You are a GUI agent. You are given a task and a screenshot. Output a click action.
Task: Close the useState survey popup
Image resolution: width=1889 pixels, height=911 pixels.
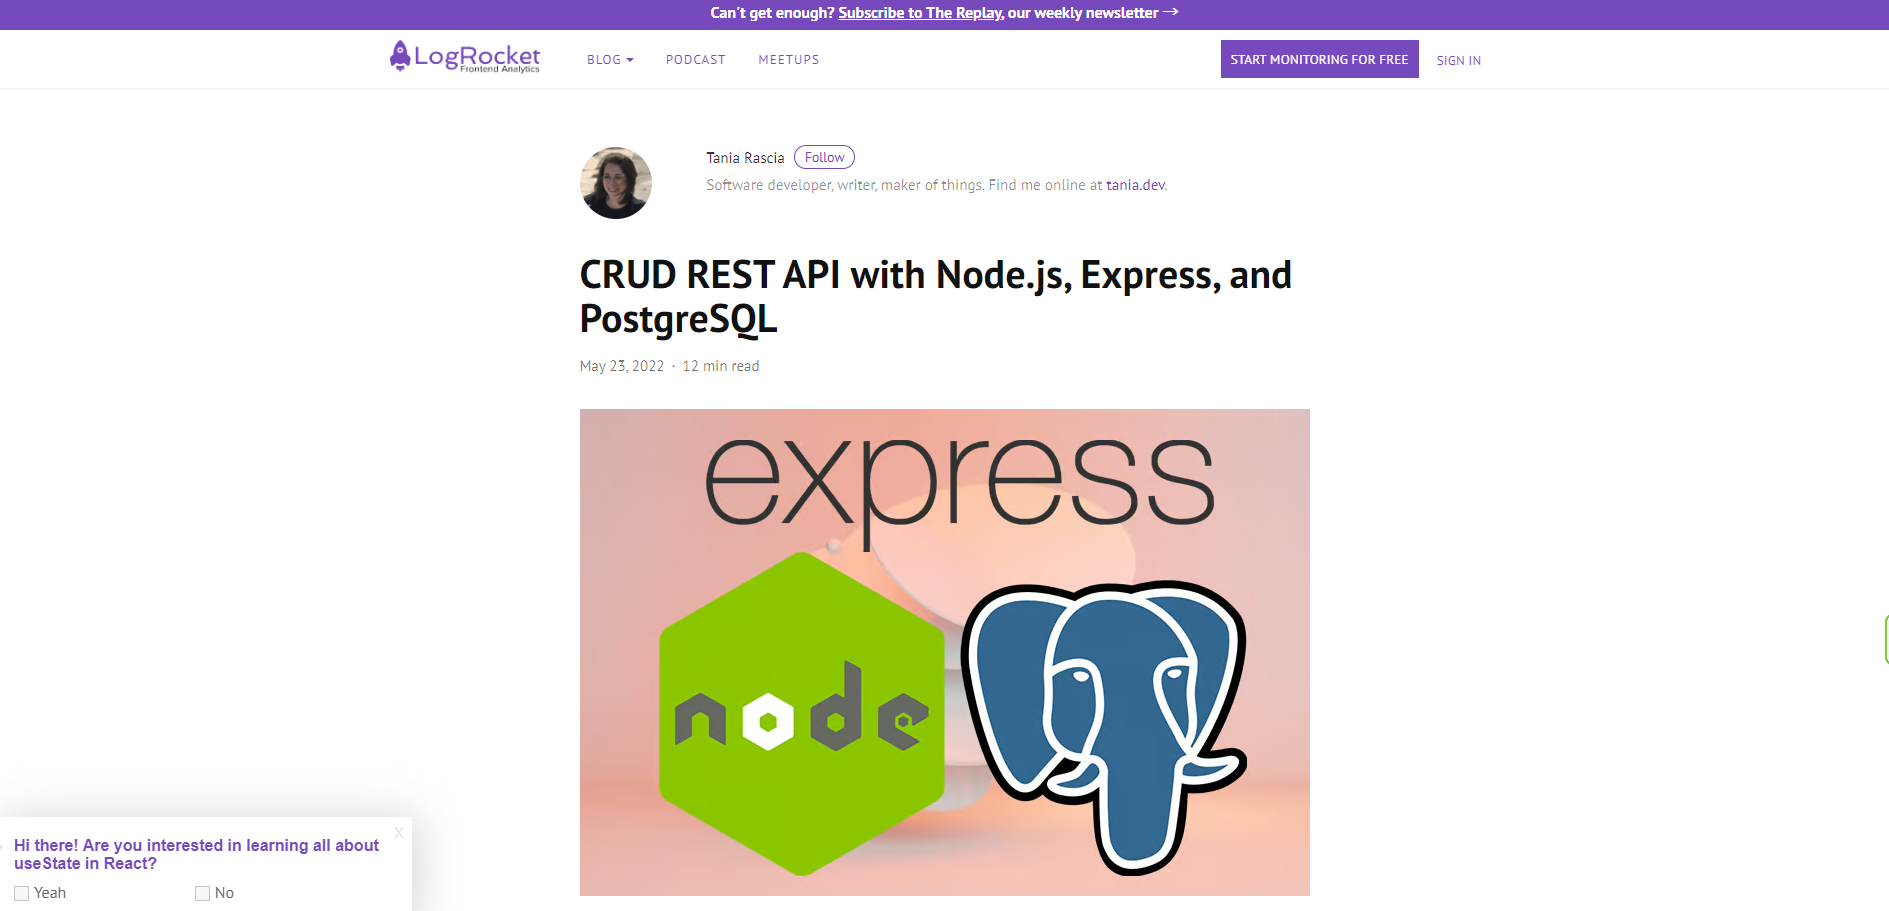point(399,832)
